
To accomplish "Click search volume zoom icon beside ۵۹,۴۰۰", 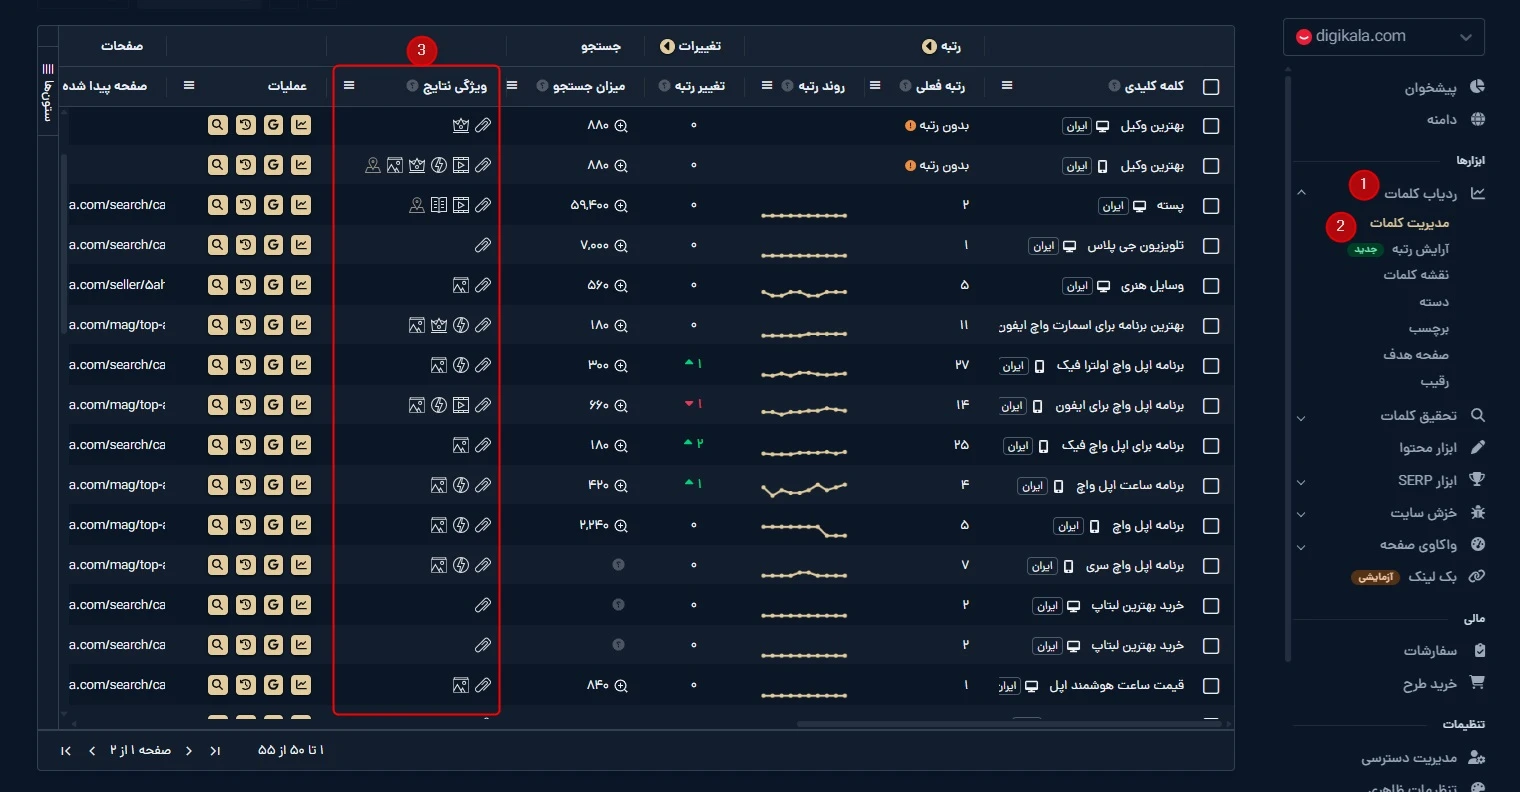I will tap(621, 205).
